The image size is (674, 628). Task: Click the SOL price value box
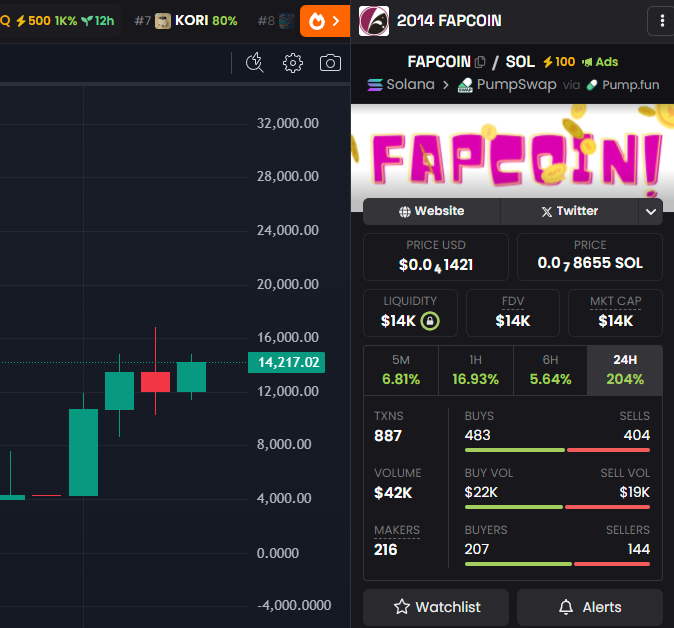click(590, 257)
